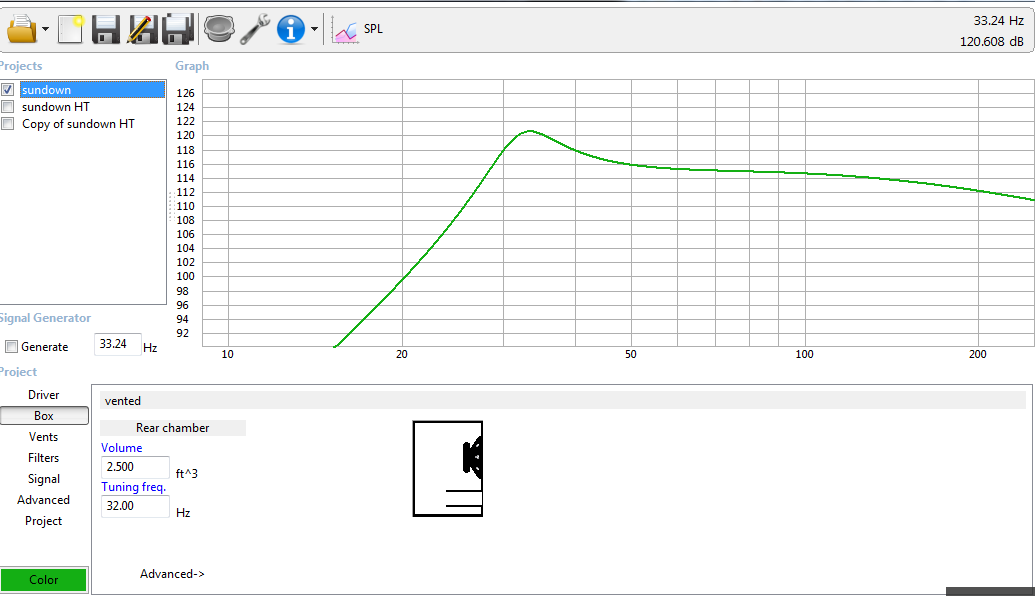1035x596 pixels.
Task: Click the ft^3 volume unit label
Action: click(x=187, y=473)
